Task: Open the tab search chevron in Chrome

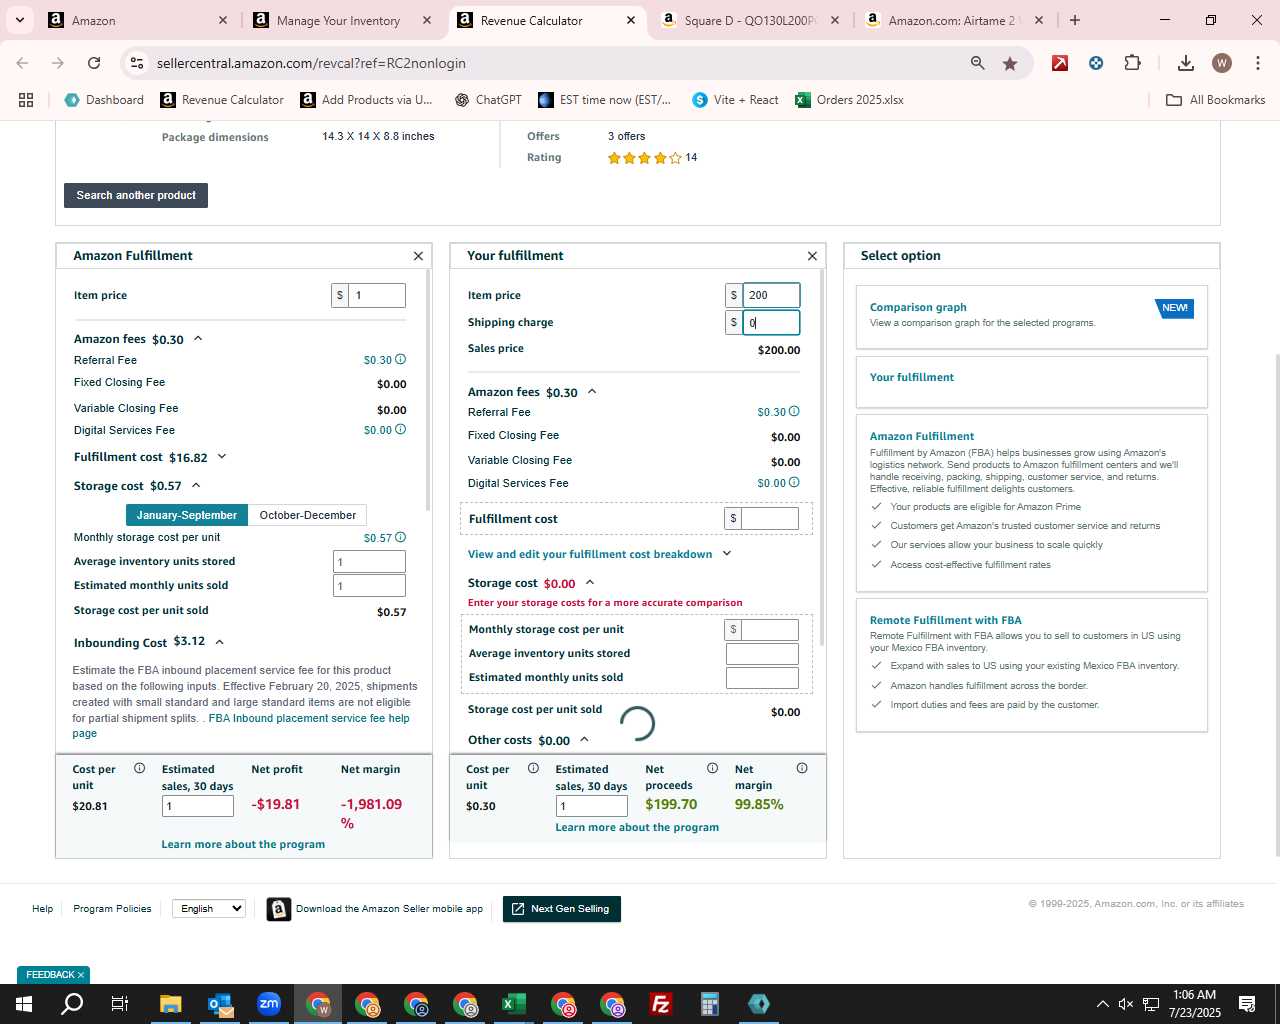Action: (x=20, y=20)
